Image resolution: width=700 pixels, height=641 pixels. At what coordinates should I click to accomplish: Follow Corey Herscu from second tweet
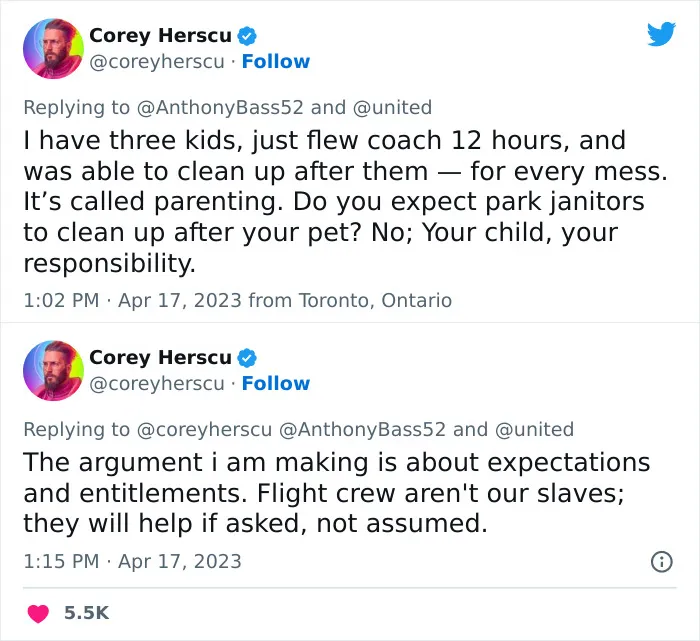click(x=275, y=383)
